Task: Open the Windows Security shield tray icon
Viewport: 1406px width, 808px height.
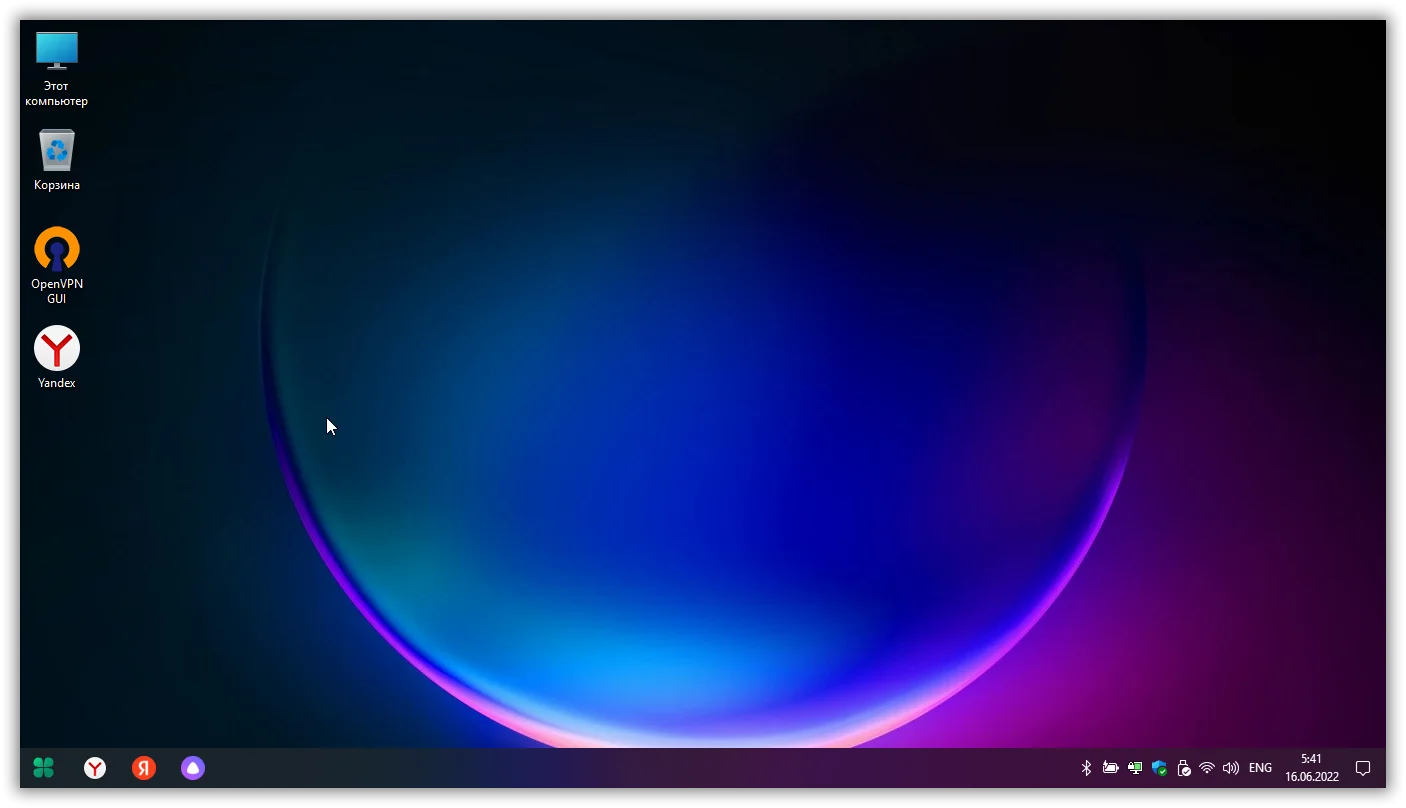Action: pos(1159,768)
